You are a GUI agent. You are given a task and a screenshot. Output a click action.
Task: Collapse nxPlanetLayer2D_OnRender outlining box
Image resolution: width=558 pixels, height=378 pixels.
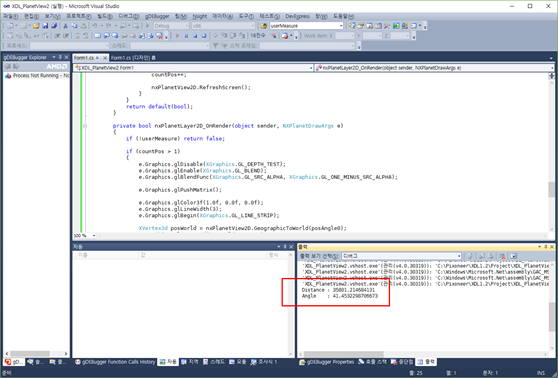click(85, 126)
